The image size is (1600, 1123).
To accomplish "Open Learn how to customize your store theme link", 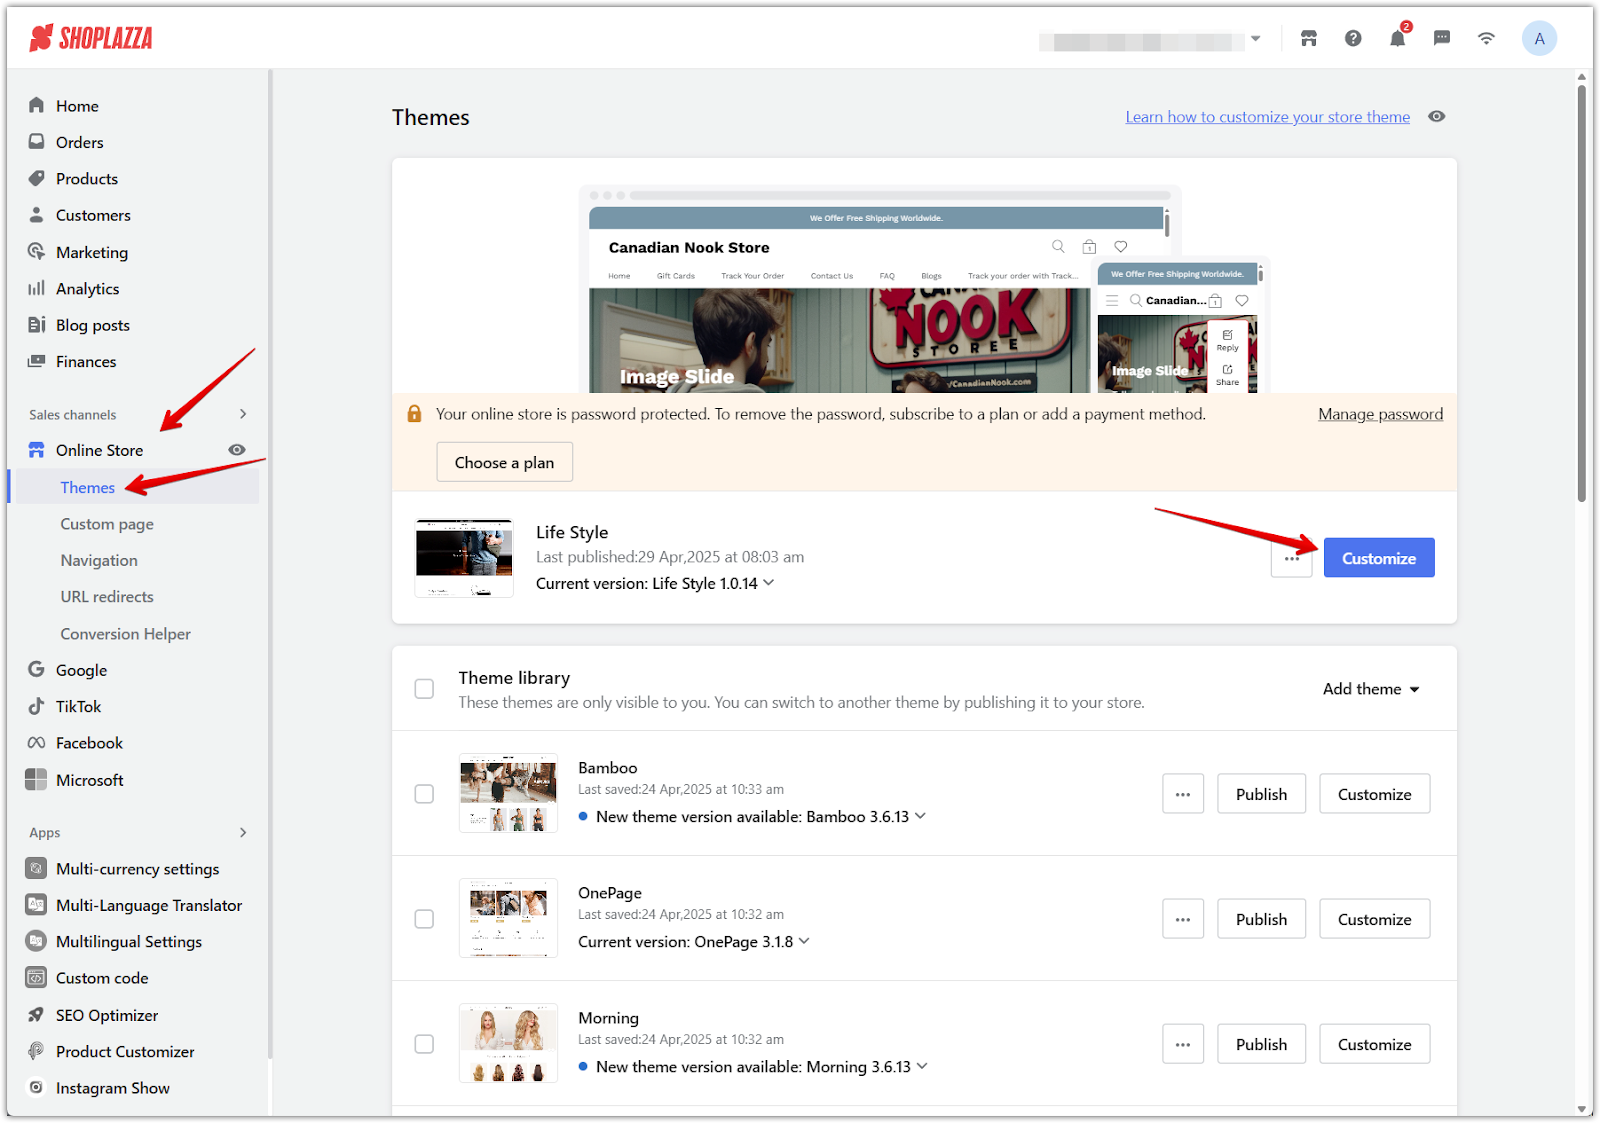I will coord(1268,117).
